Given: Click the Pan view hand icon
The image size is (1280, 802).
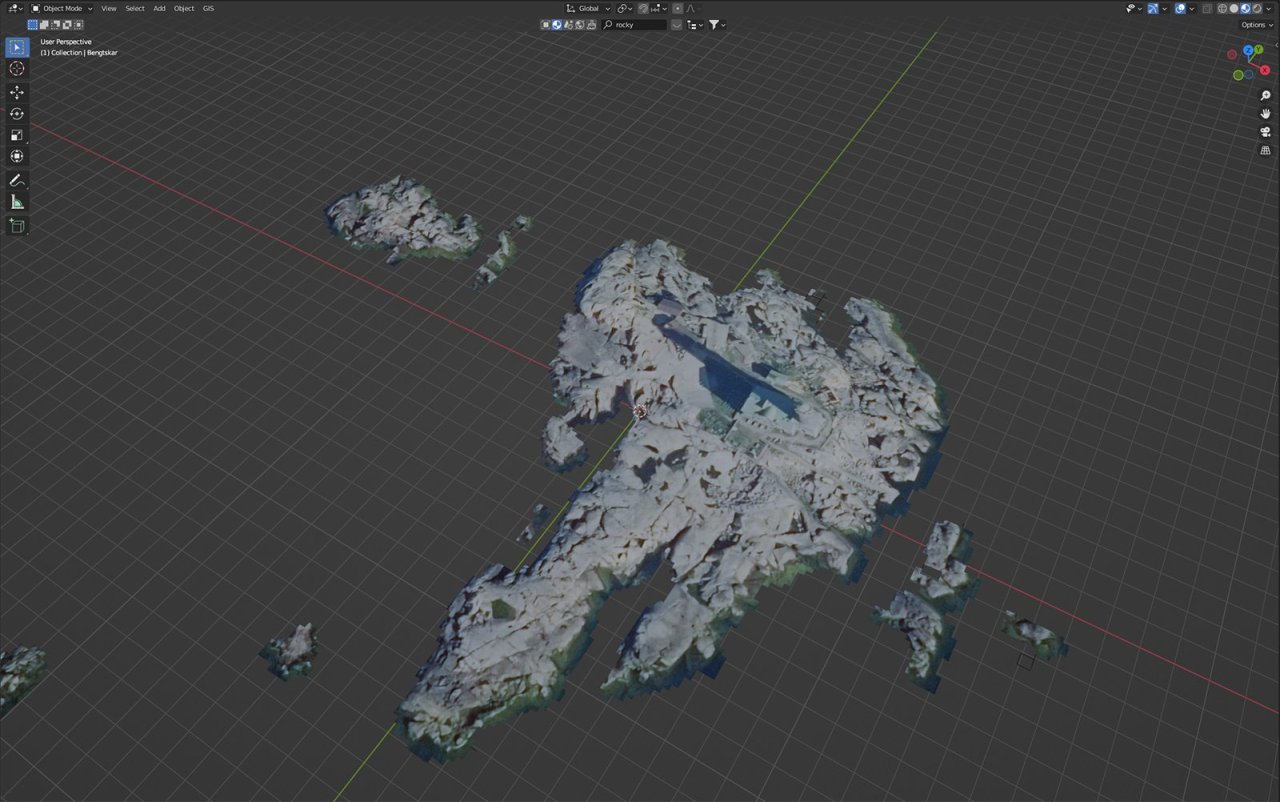Looking at the screenshot, I should click(x=1265, y=114).
